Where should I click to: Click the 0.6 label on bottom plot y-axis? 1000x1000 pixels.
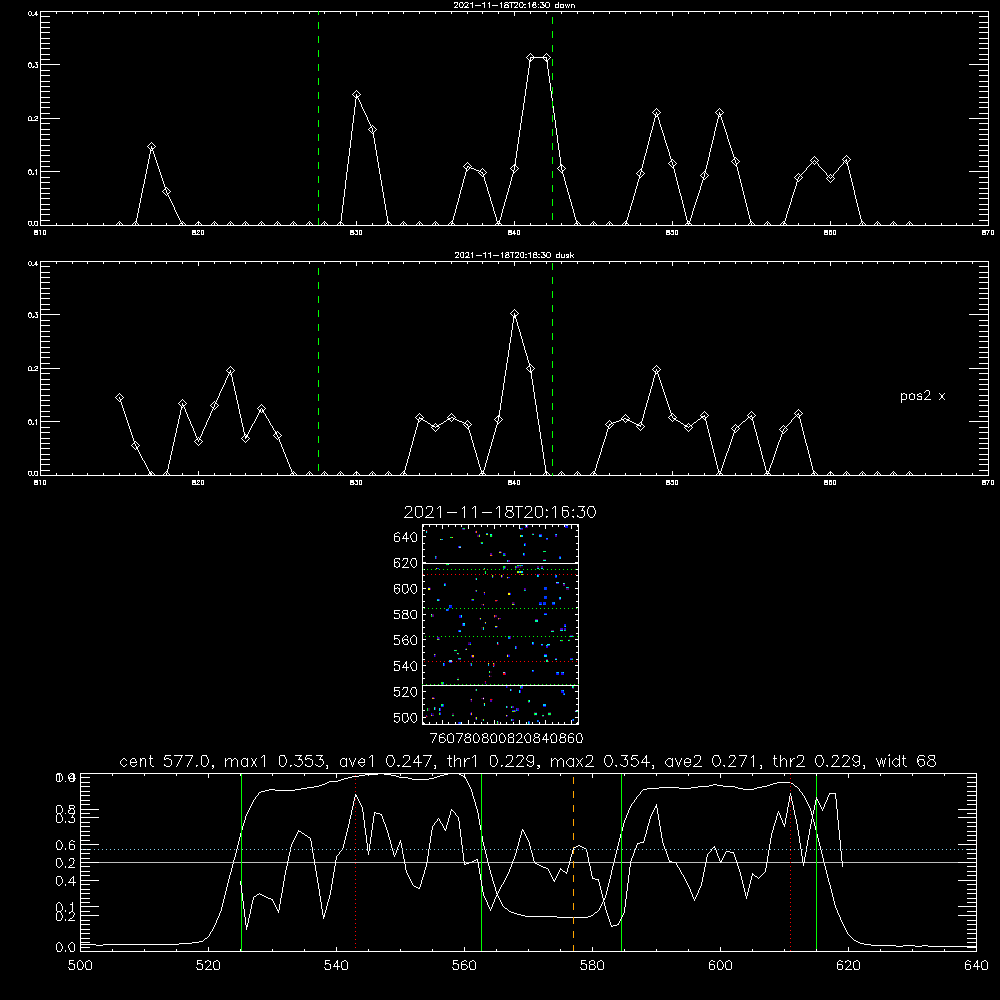66,845
